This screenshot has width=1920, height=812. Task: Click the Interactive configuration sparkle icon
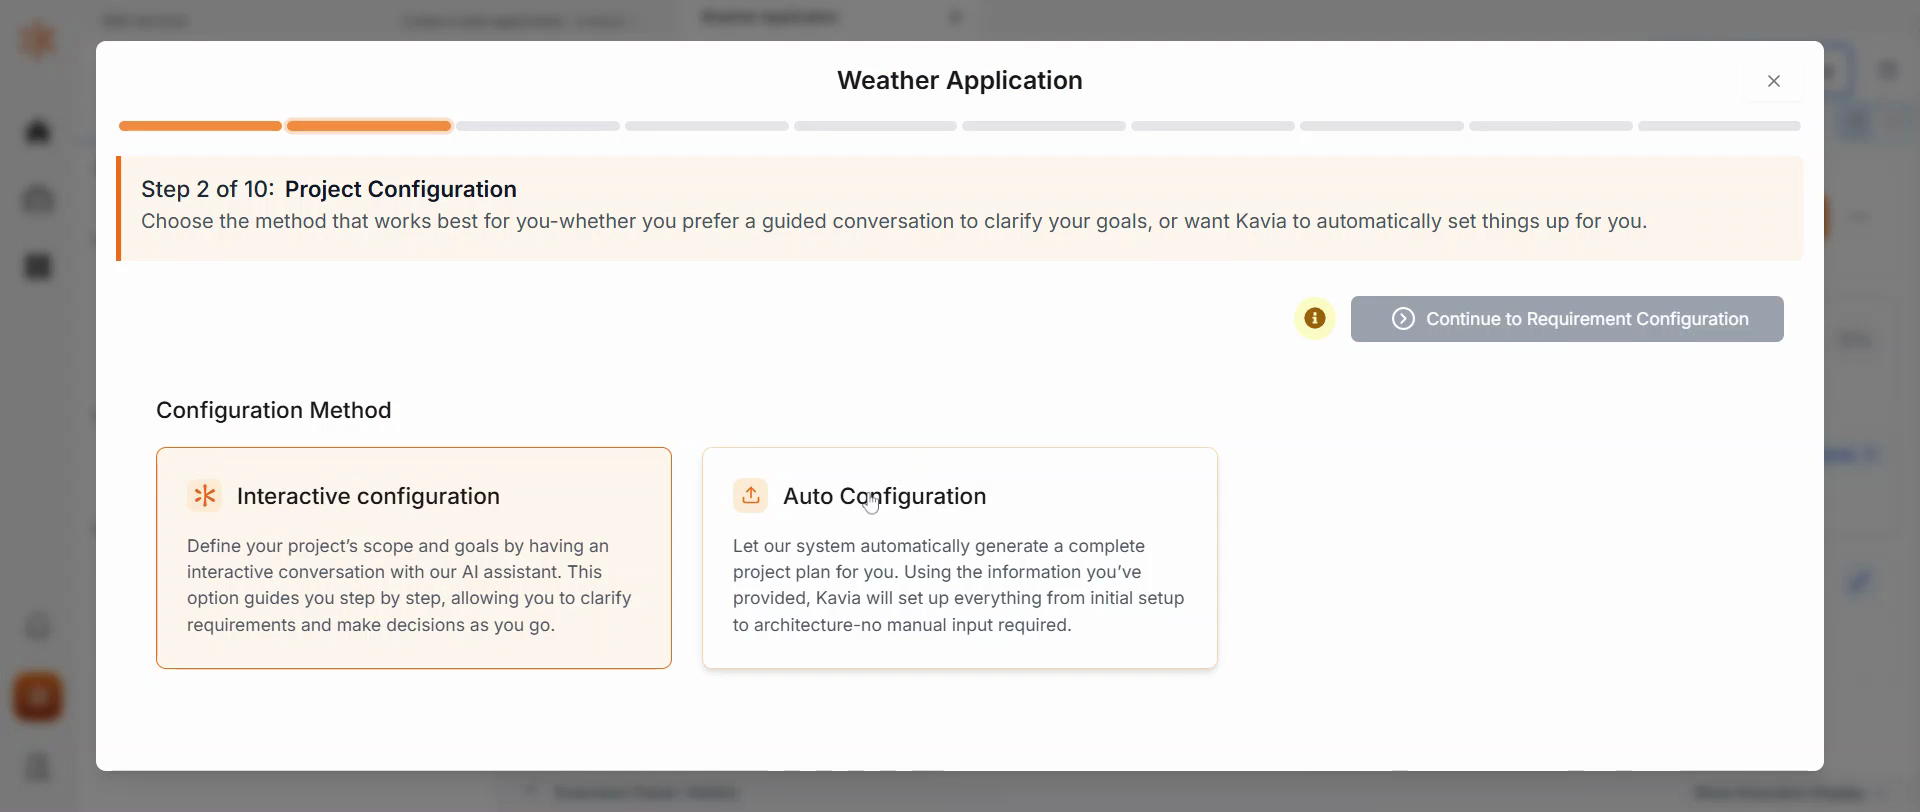204,496
